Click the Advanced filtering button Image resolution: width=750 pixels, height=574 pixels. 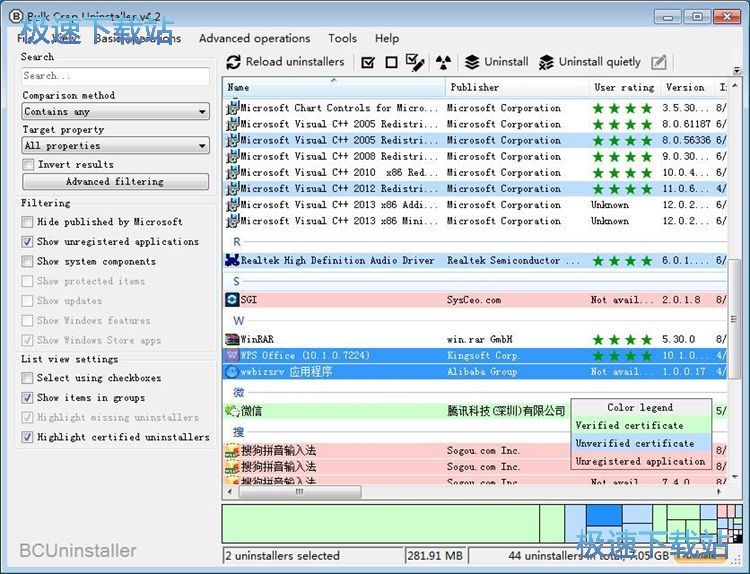[115, 181]
